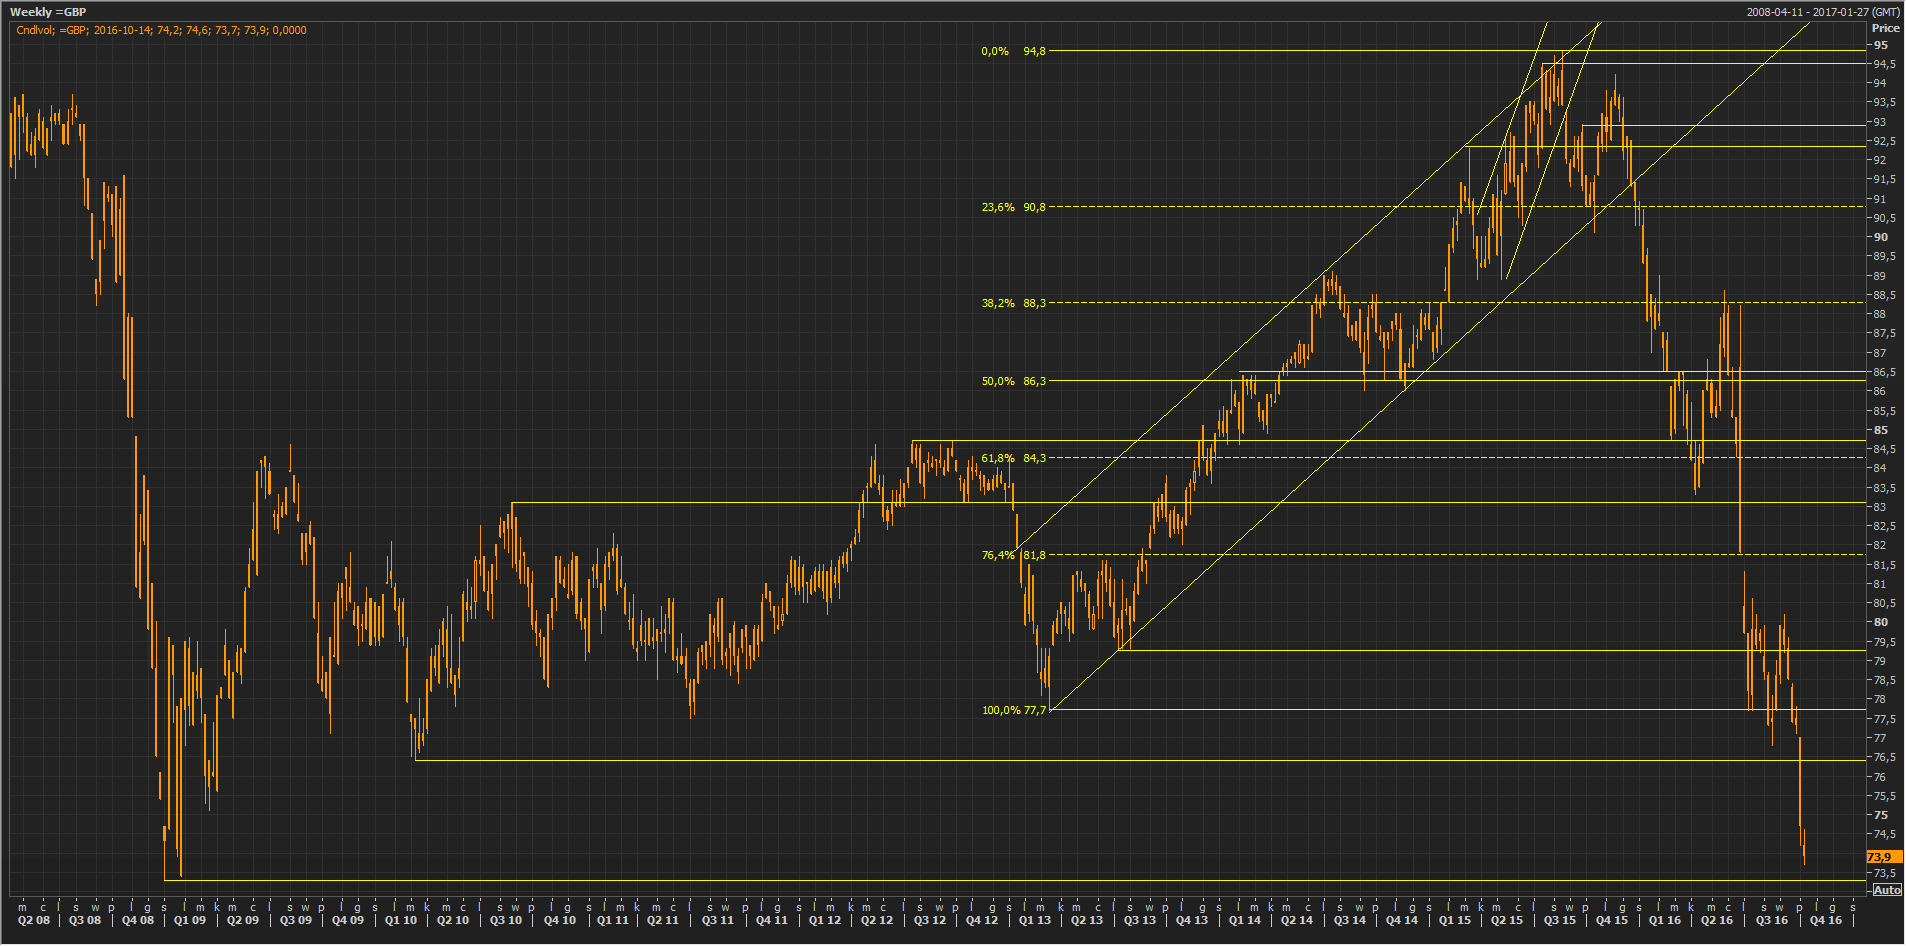The image size is (1906, 946).
Task: Select the 61,8% 84,3 Fibonacci label
Action: point(1013,458)
